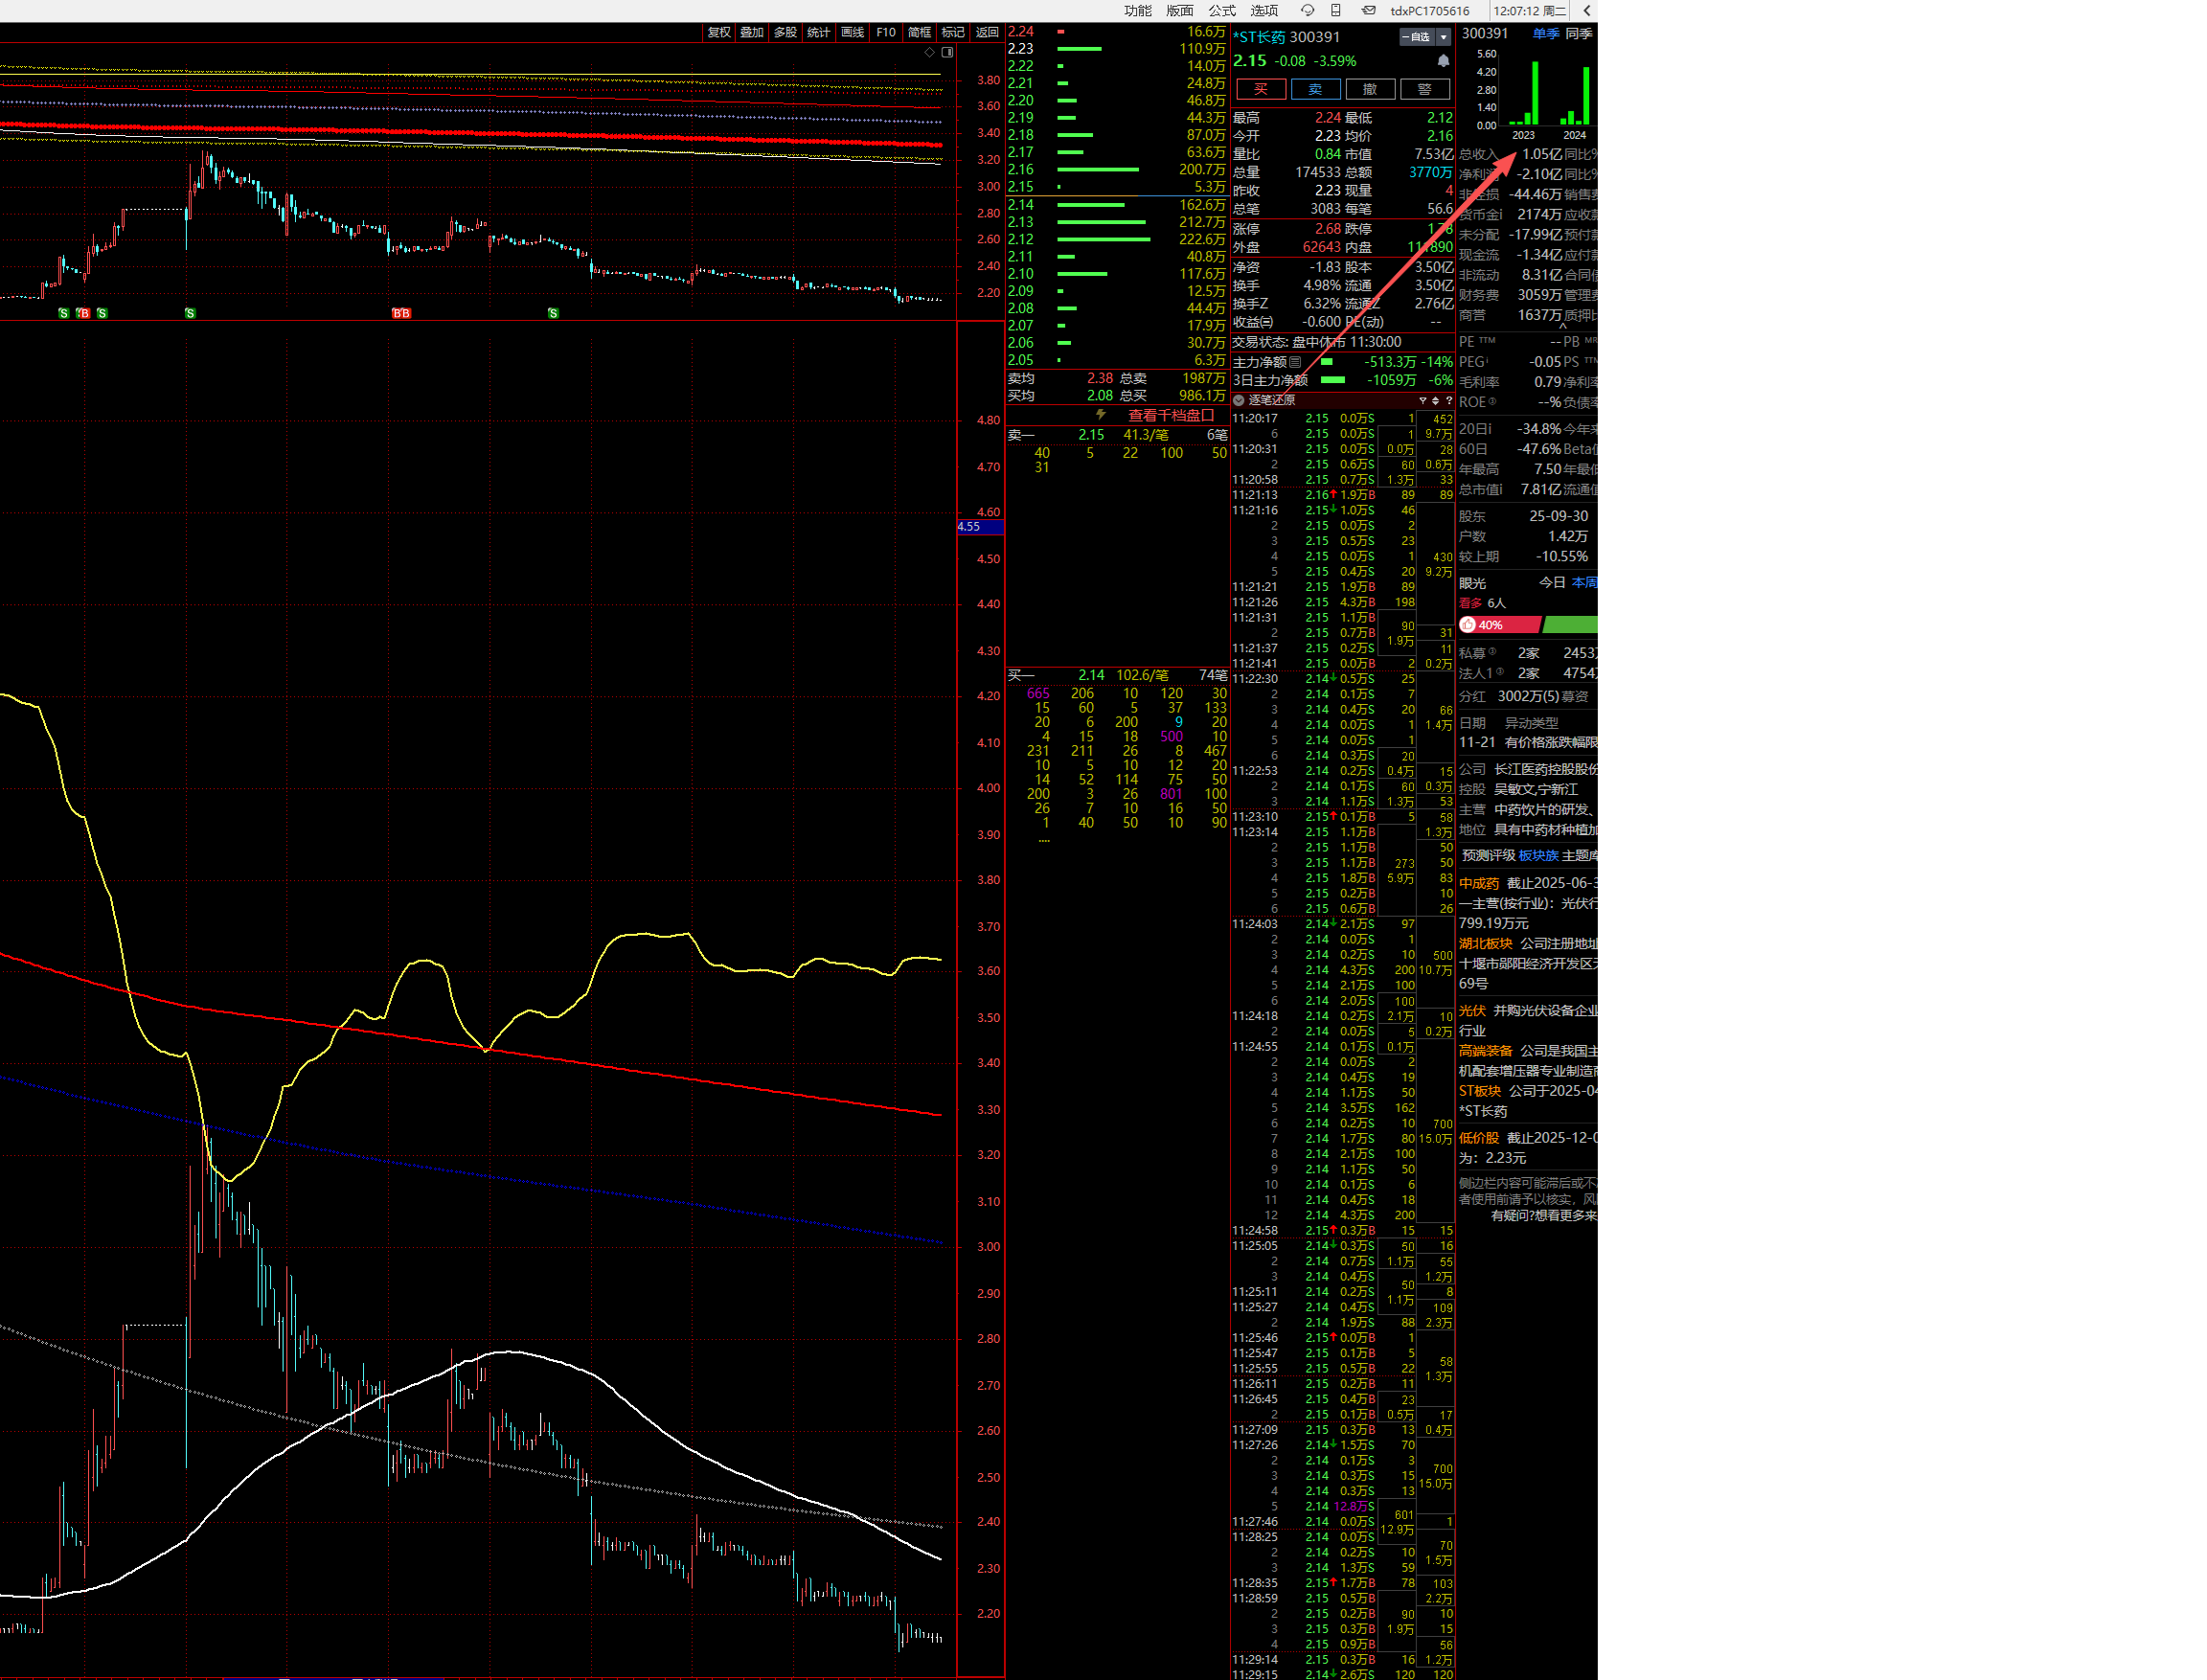The image size is (2207, 1680).
Task: Click the help question mark in 逐笔还原 header
Action: point(1448,400)
